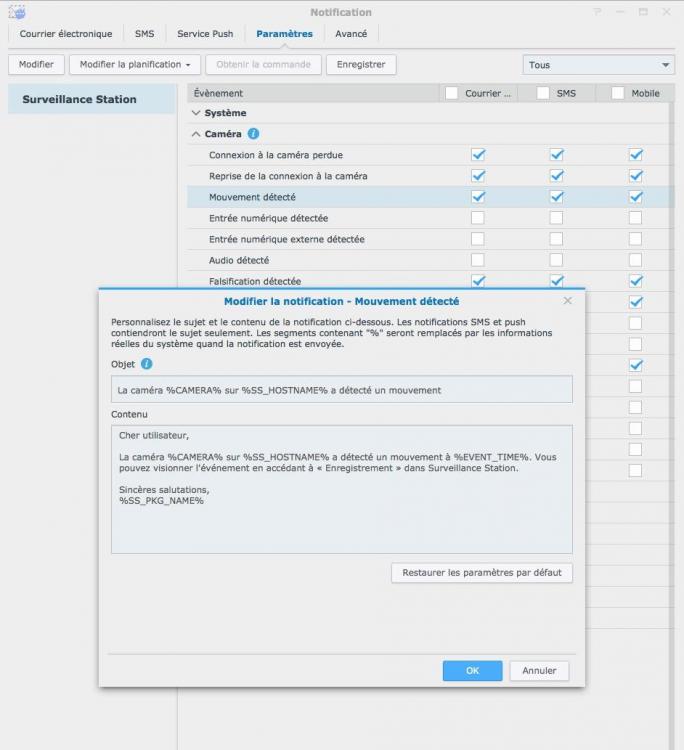The height and width of the screenshot is (750, 684).
Task: Click the Surveillance Station app icon in title bar
Action: pyautogui.click(x=17, y=11)
